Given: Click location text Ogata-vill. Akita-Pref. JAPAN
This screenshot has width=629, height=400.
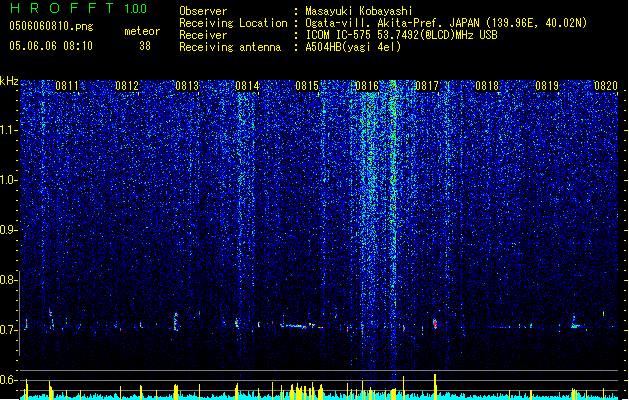Looking at the screenshot, I should [392, 23].
